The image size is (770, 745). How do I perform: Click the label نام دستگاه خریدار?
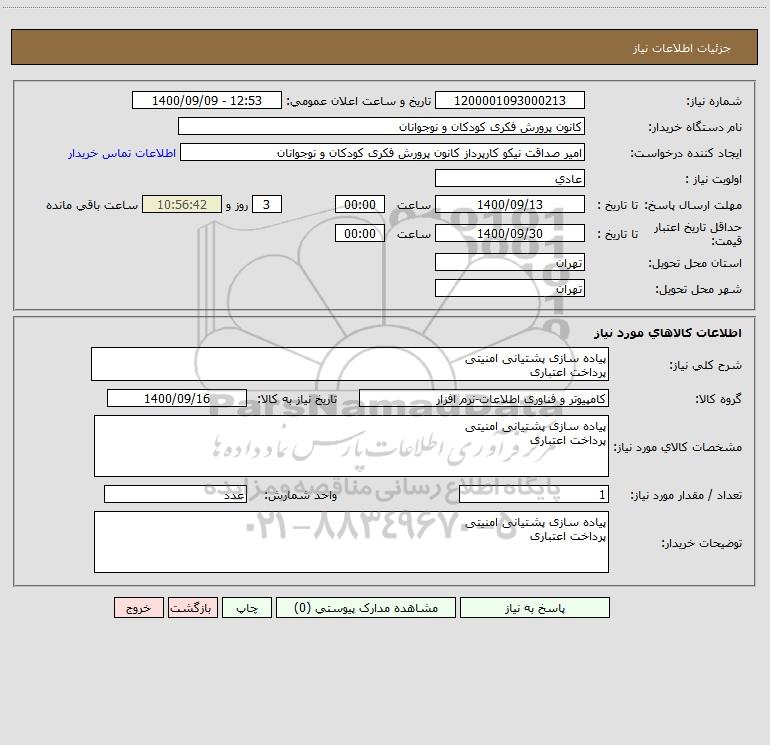695,127
